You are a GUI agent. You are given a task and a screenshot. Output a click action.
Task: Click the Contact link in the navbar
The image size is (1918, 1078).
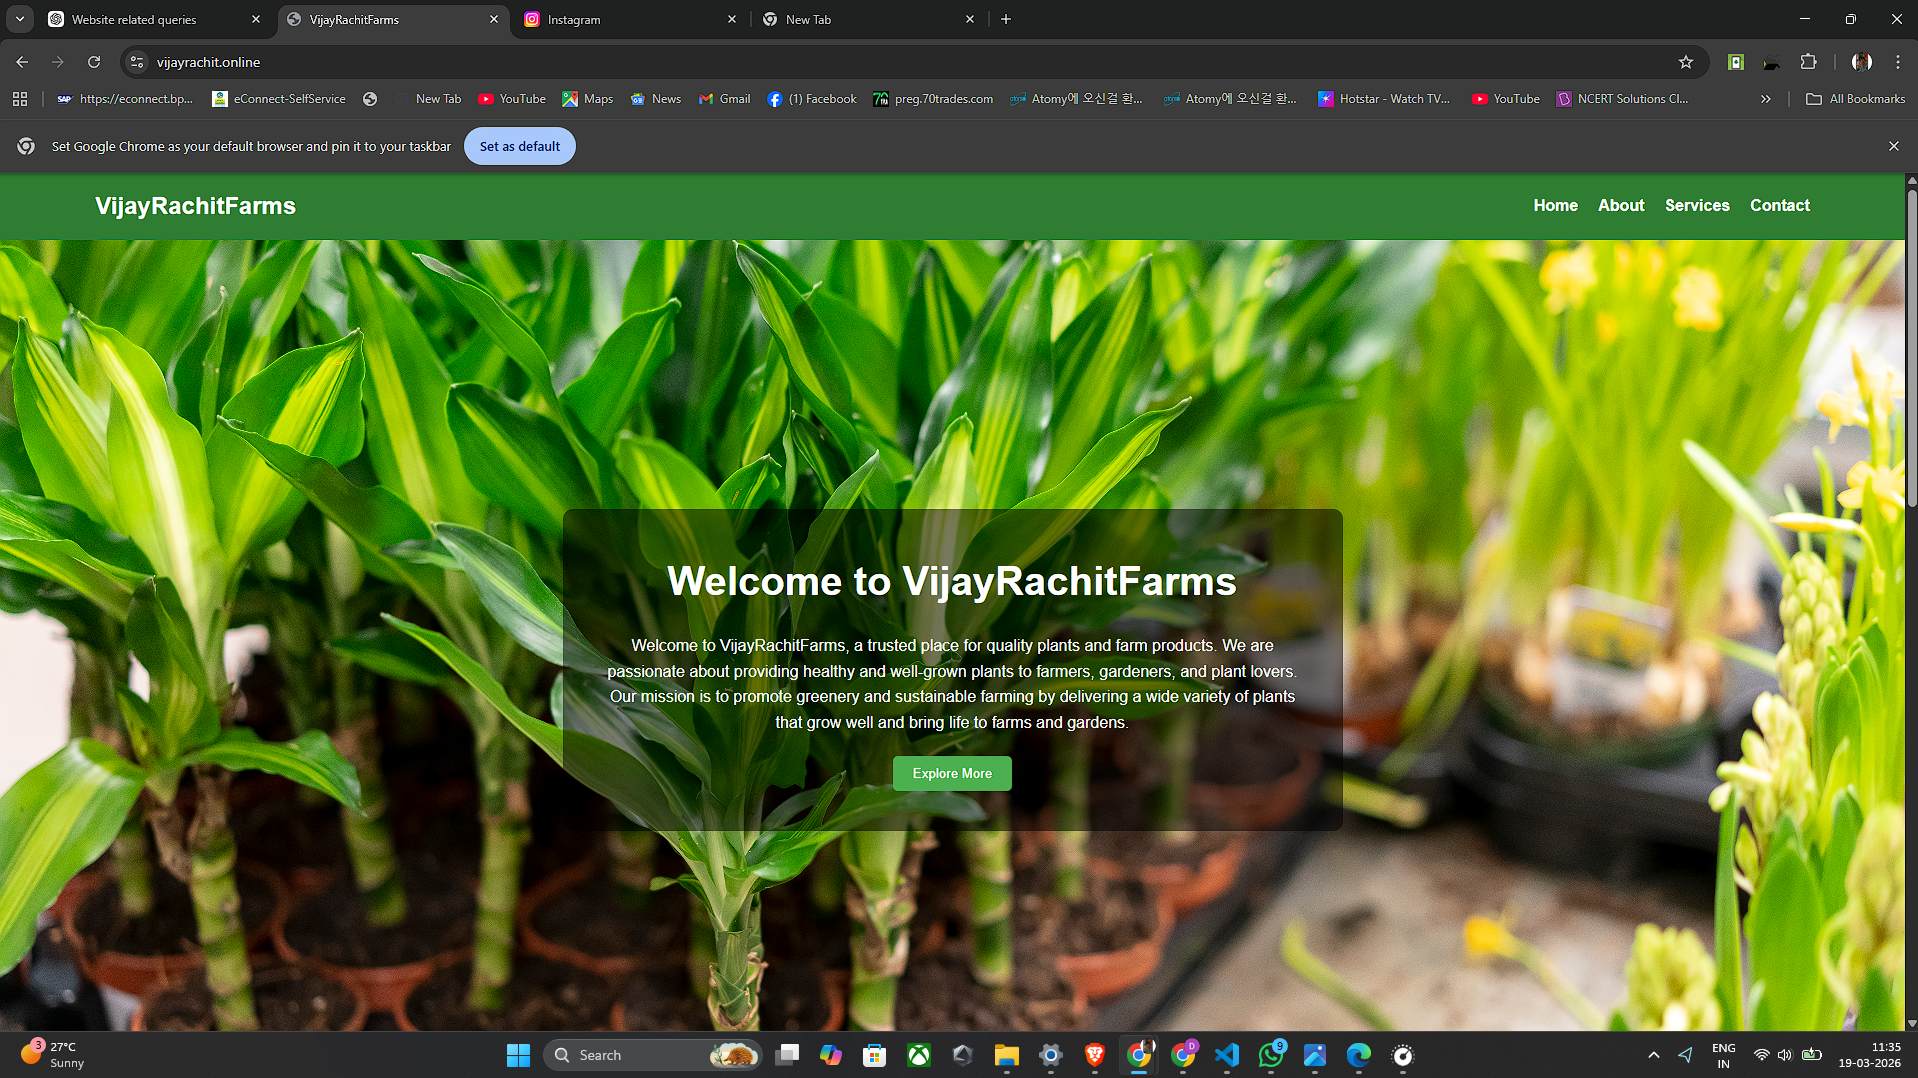click(1779, 205)
